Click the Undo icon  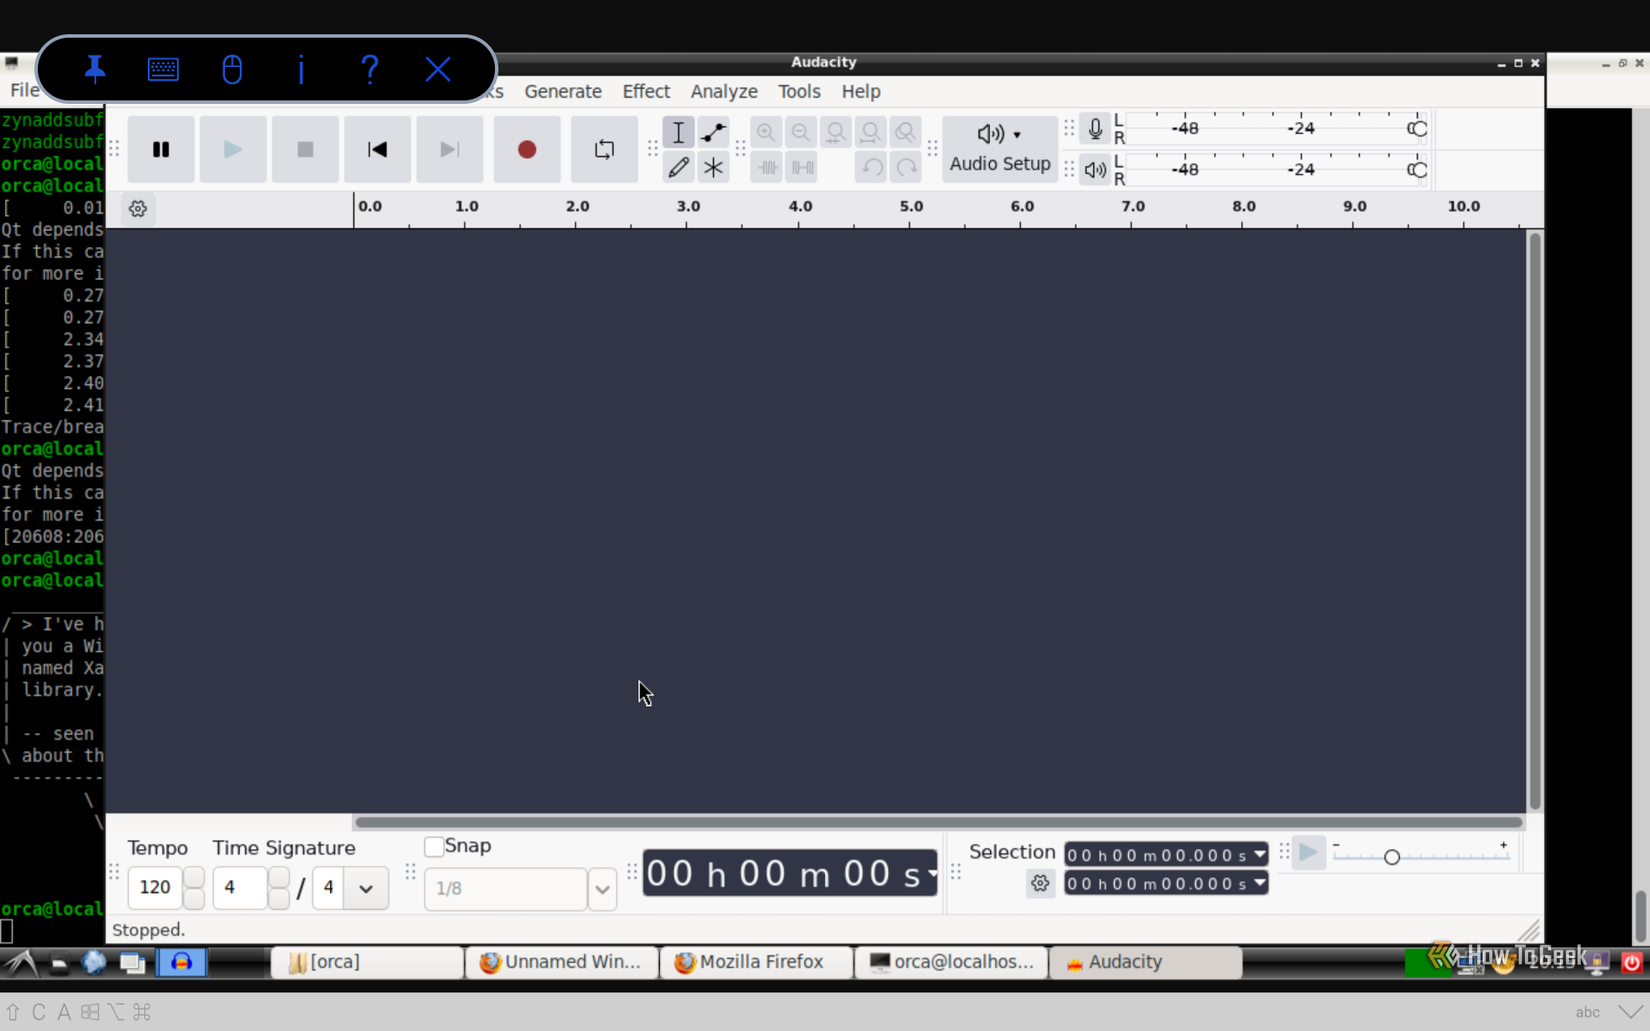point(872,167)
